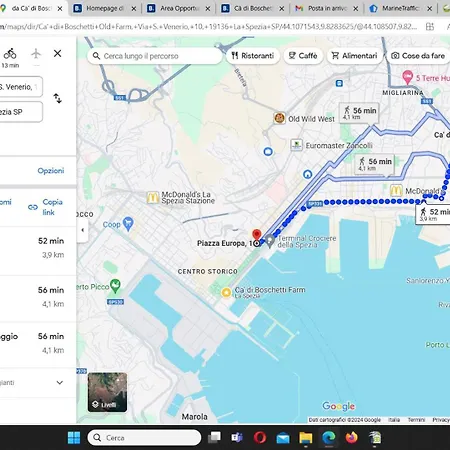Filter by Alimentari along the route
450x450 pixels.
[355, 56]
